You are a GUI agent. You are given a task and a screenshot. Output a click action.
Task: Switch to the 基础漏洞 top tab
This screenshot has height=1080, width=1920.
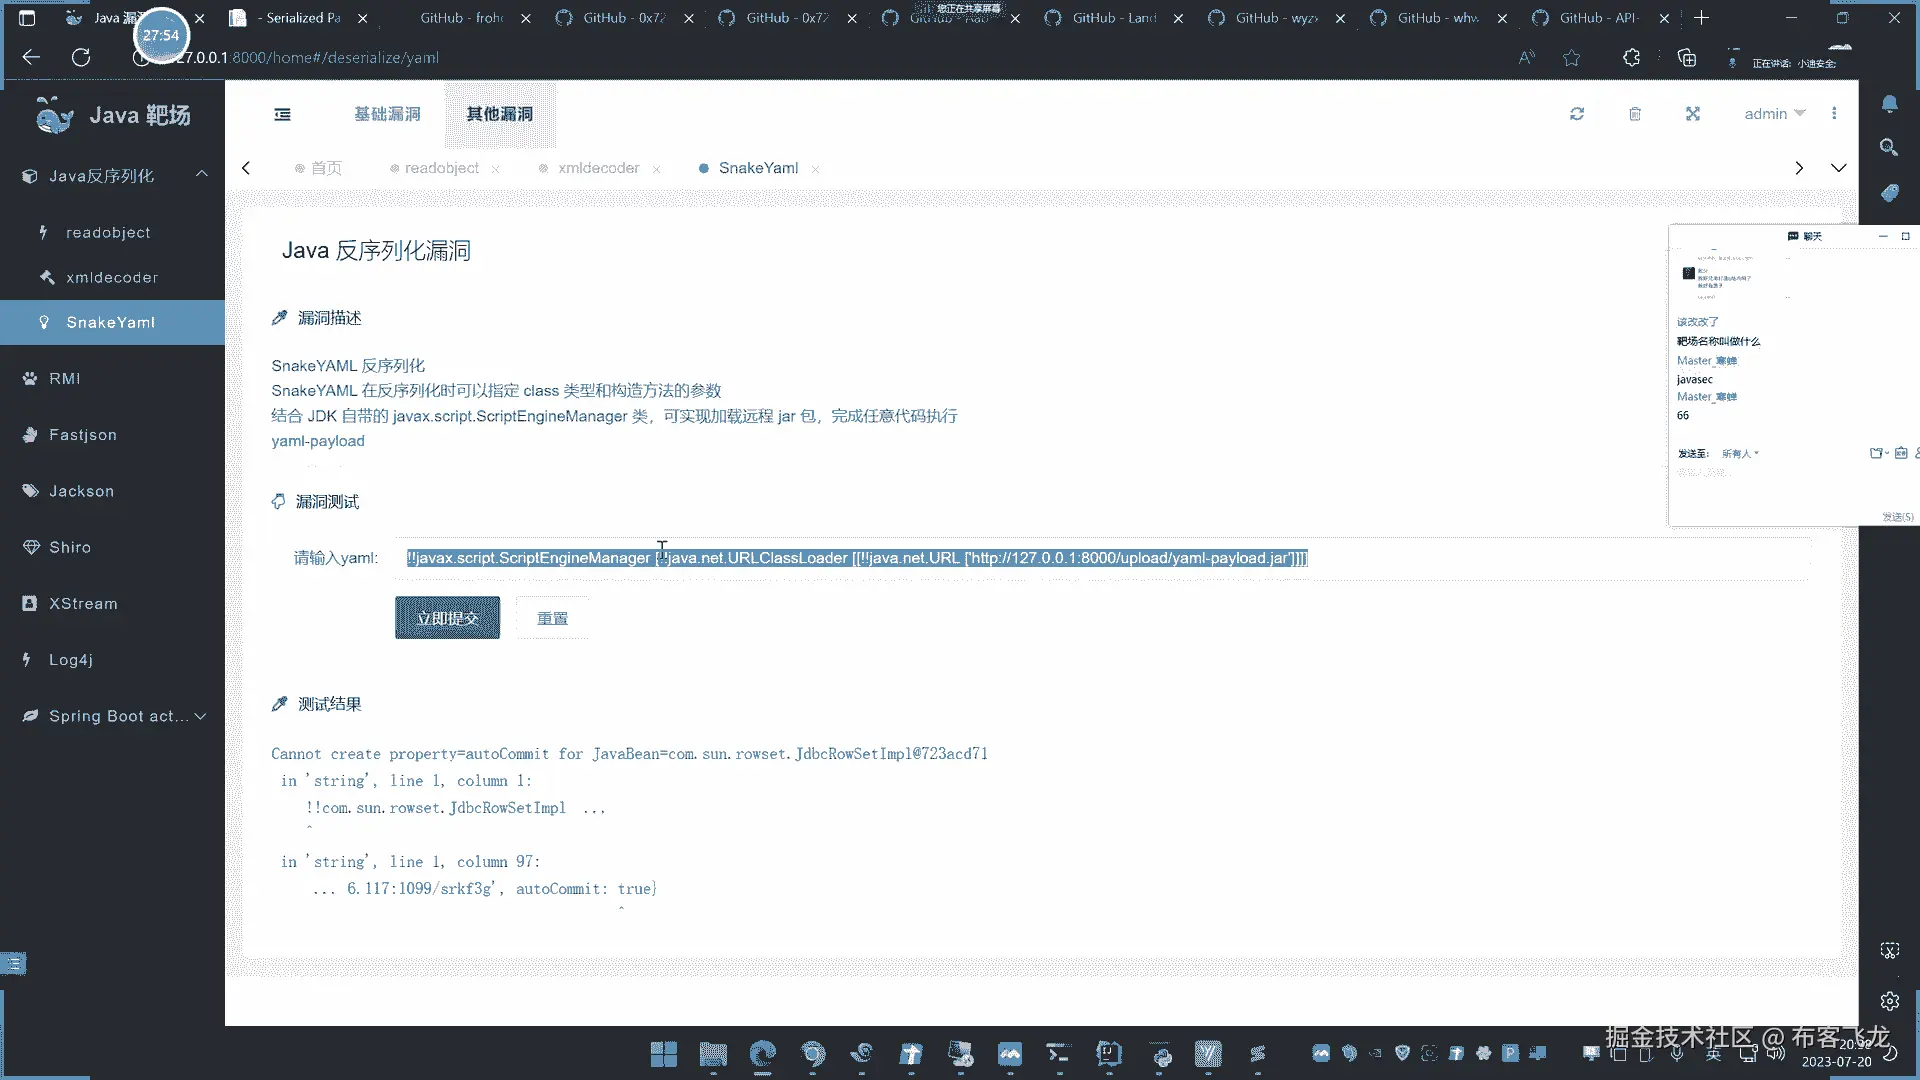click(387, 114)
